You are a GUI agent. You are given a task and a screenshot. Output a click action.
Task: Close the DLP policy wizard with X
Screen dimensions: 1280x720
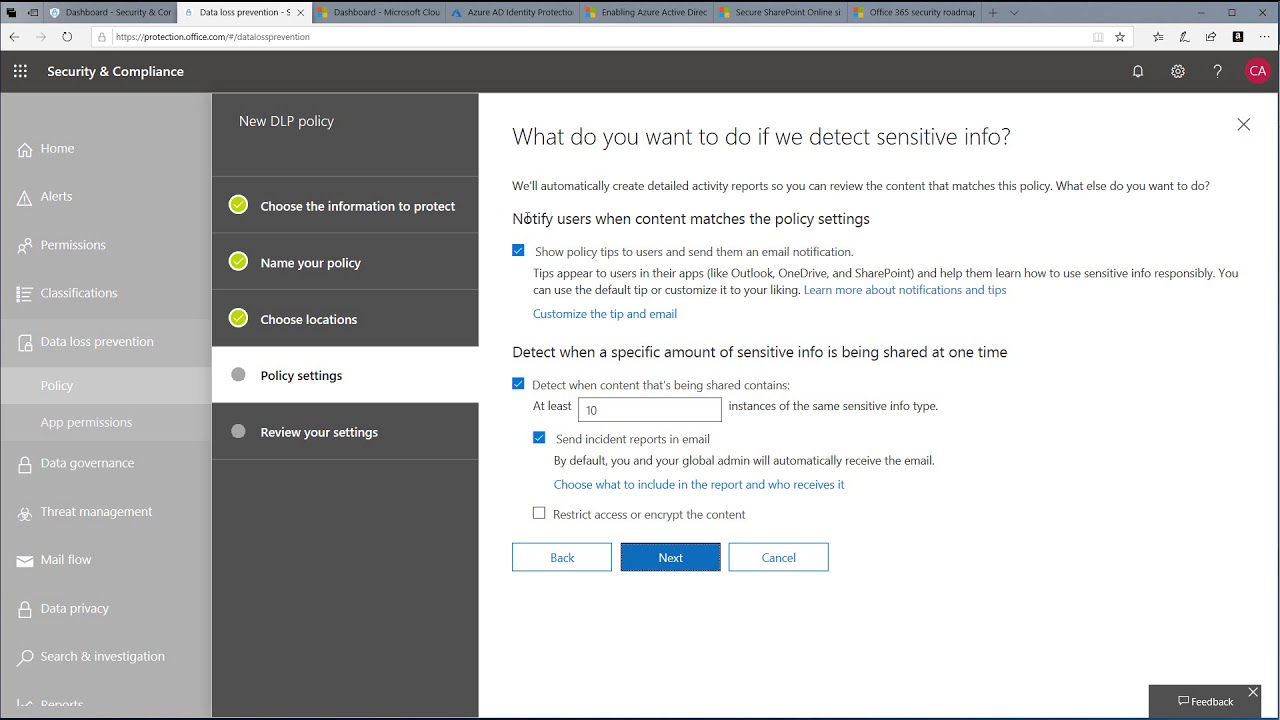tap(1243, 125)
